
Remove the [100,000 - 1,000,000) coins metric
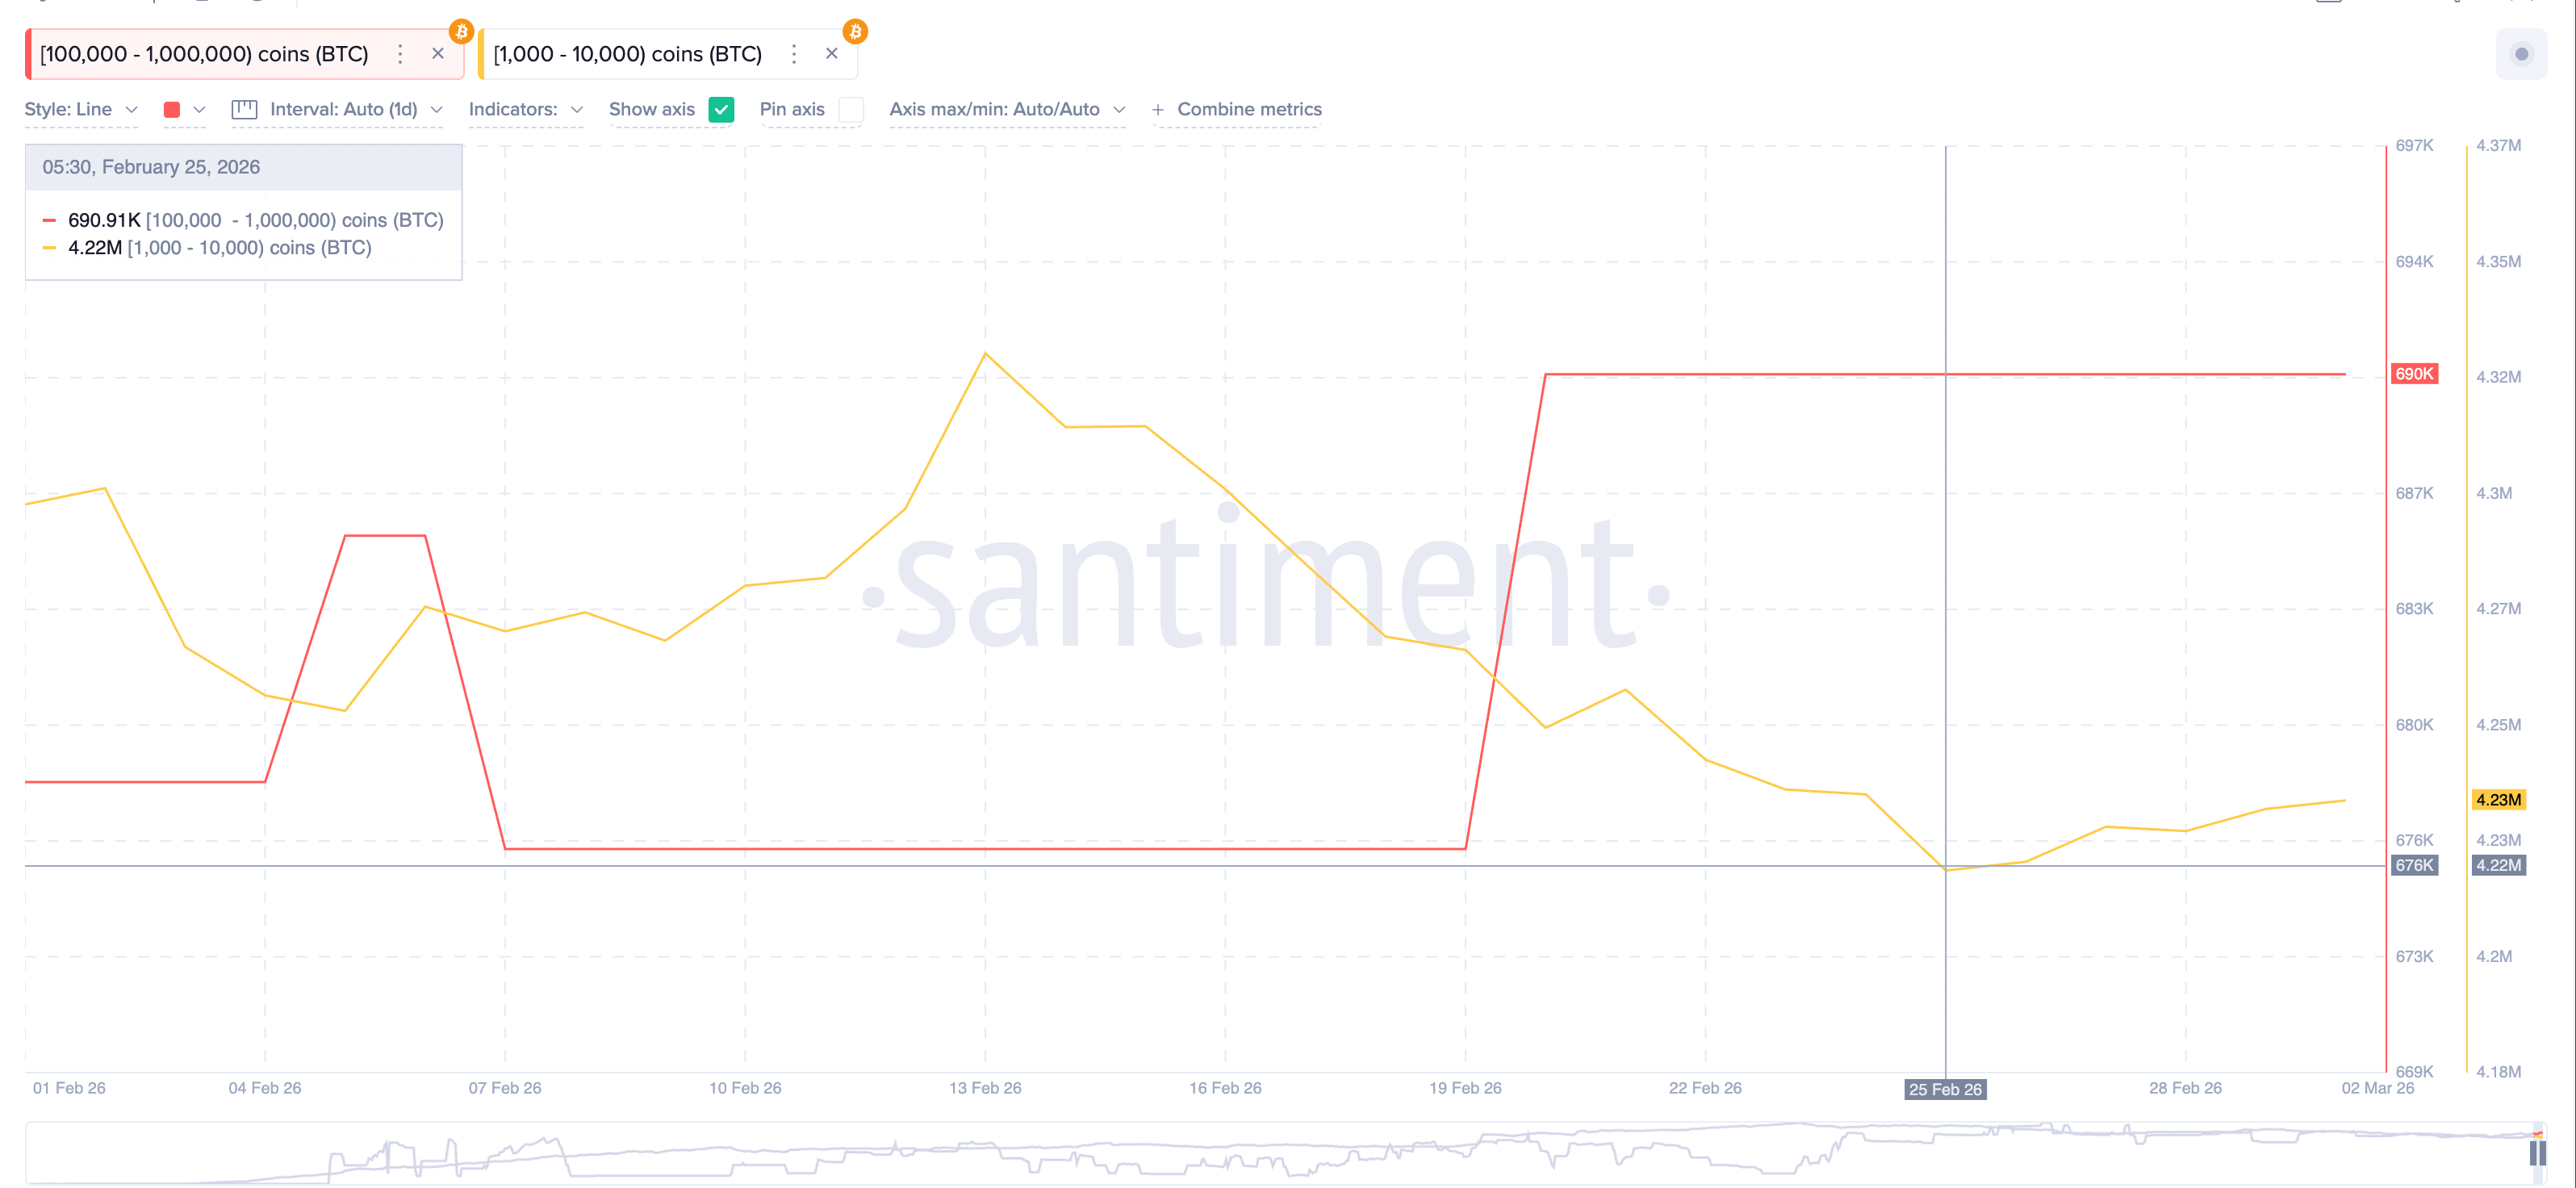(438, 54)
